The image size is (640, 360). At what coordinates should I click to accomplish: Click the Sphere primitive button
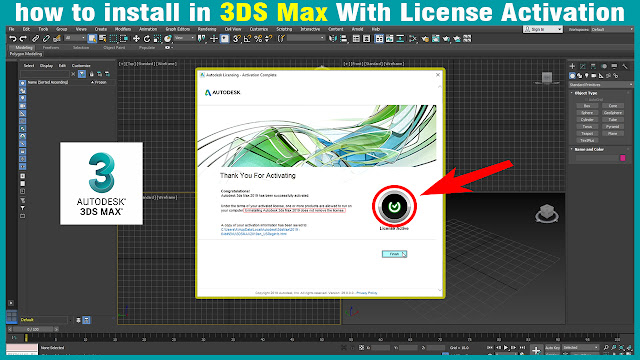587,113
